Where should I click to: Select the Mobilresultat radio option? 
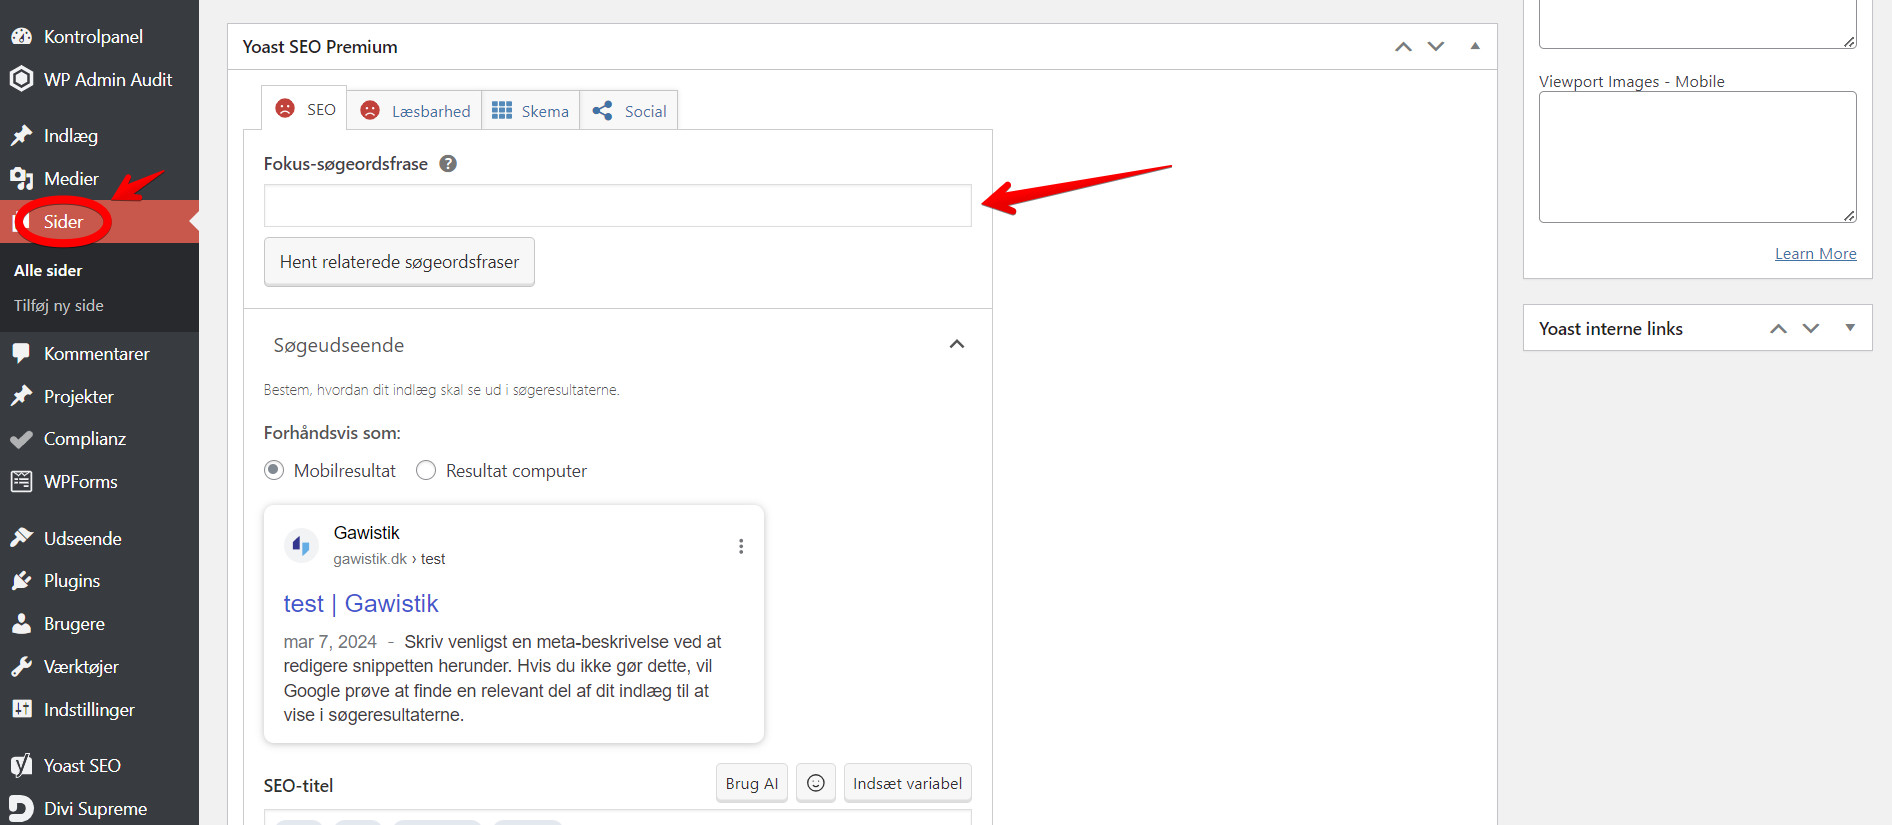coord(274,470)
